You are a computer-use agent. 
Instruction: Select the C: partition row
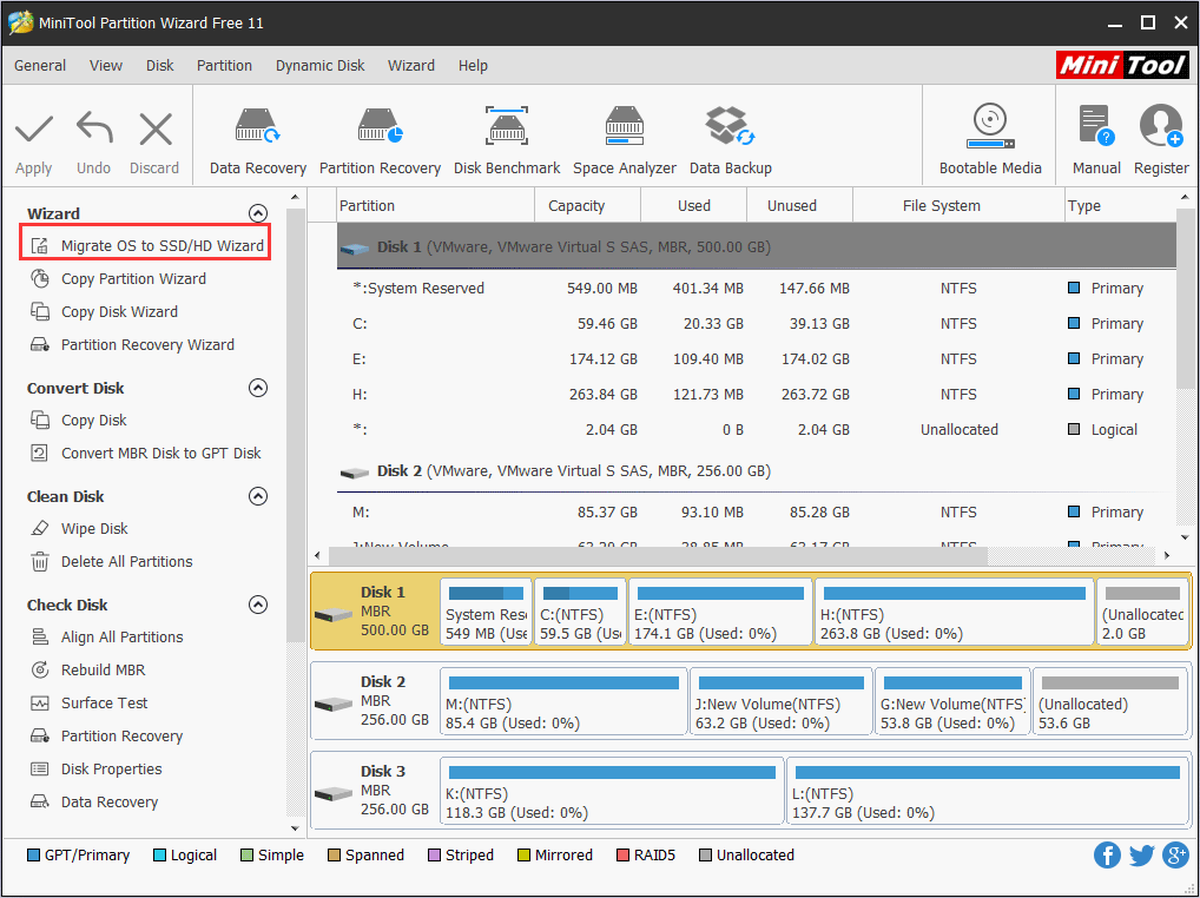point(756,324)
